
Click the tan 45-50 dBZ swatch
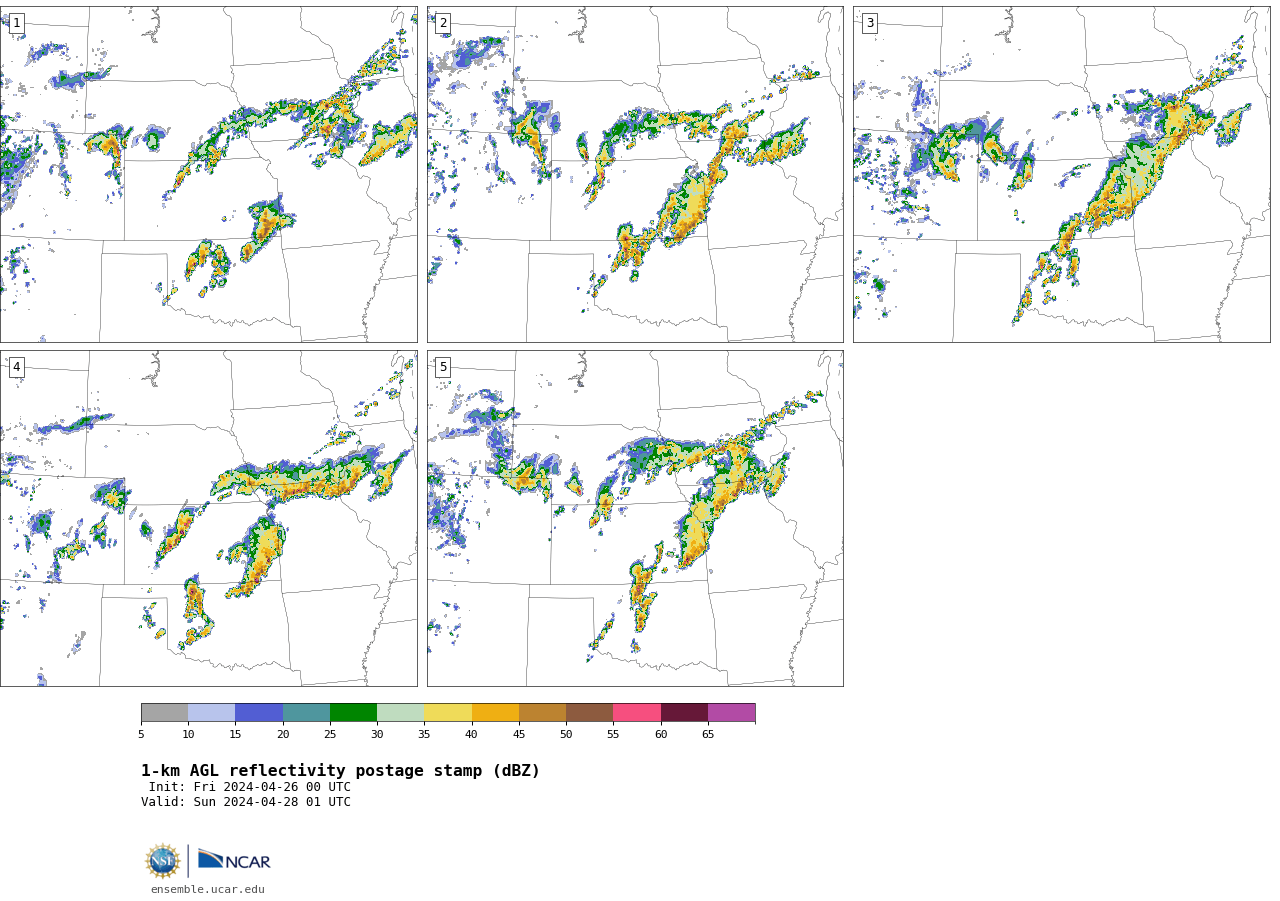(542, 712)
